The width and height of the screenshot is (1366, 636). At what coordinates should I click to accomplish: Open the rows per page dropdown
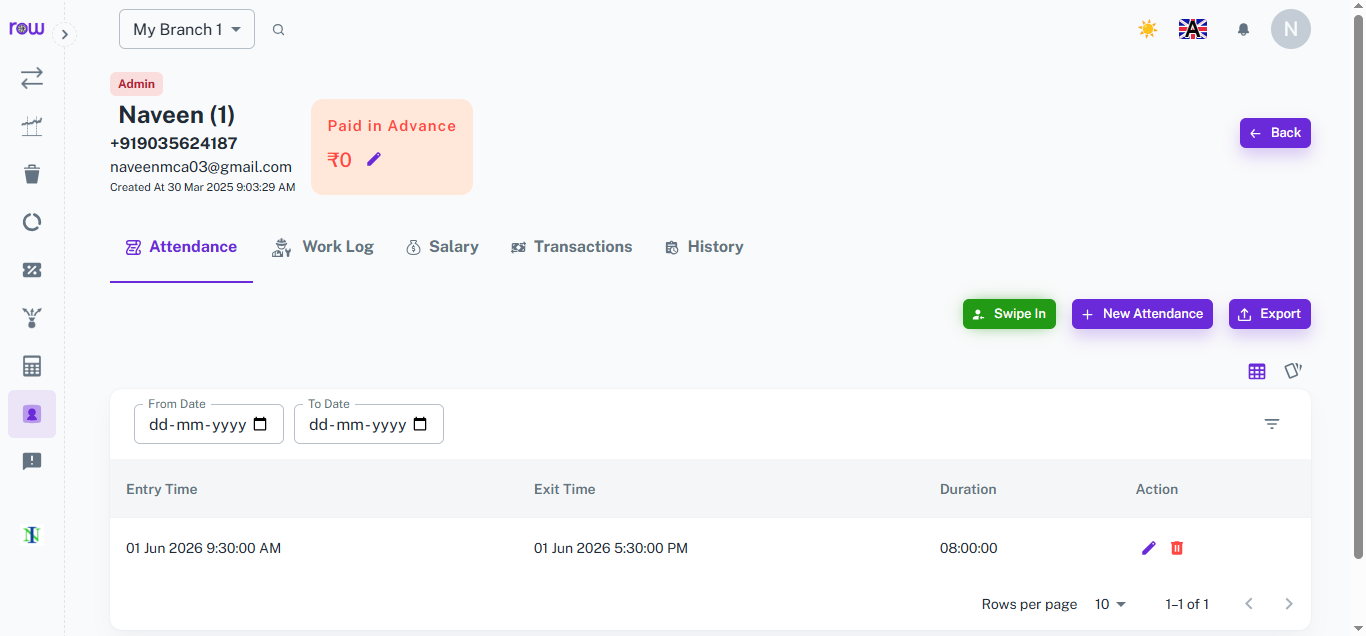point(1110,604)
